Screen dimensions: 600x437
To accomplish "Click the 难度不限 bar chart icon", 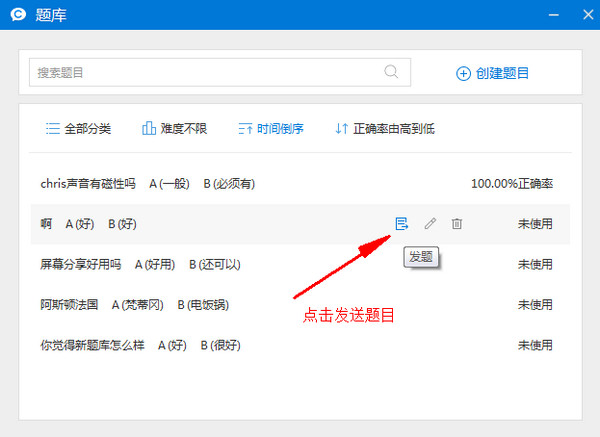I will pyautogui.click(x=149, y=129).
